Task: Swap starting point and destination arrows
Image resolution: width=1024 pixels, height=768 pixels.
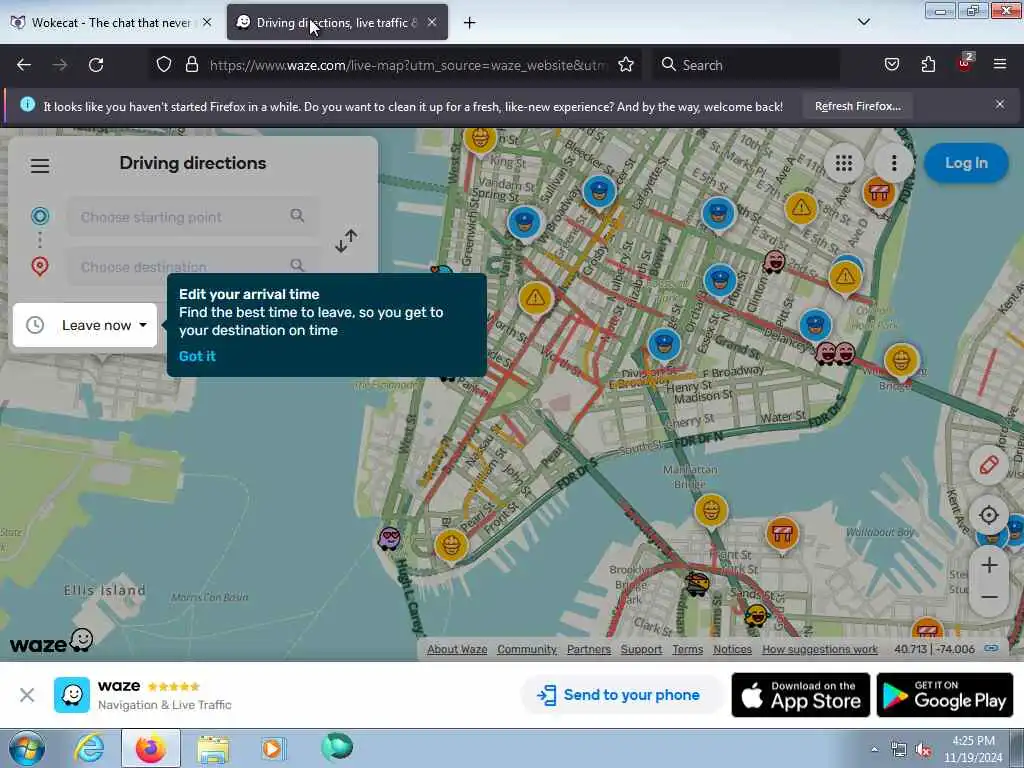Action: pyautogui.click(x=346, y=240)
